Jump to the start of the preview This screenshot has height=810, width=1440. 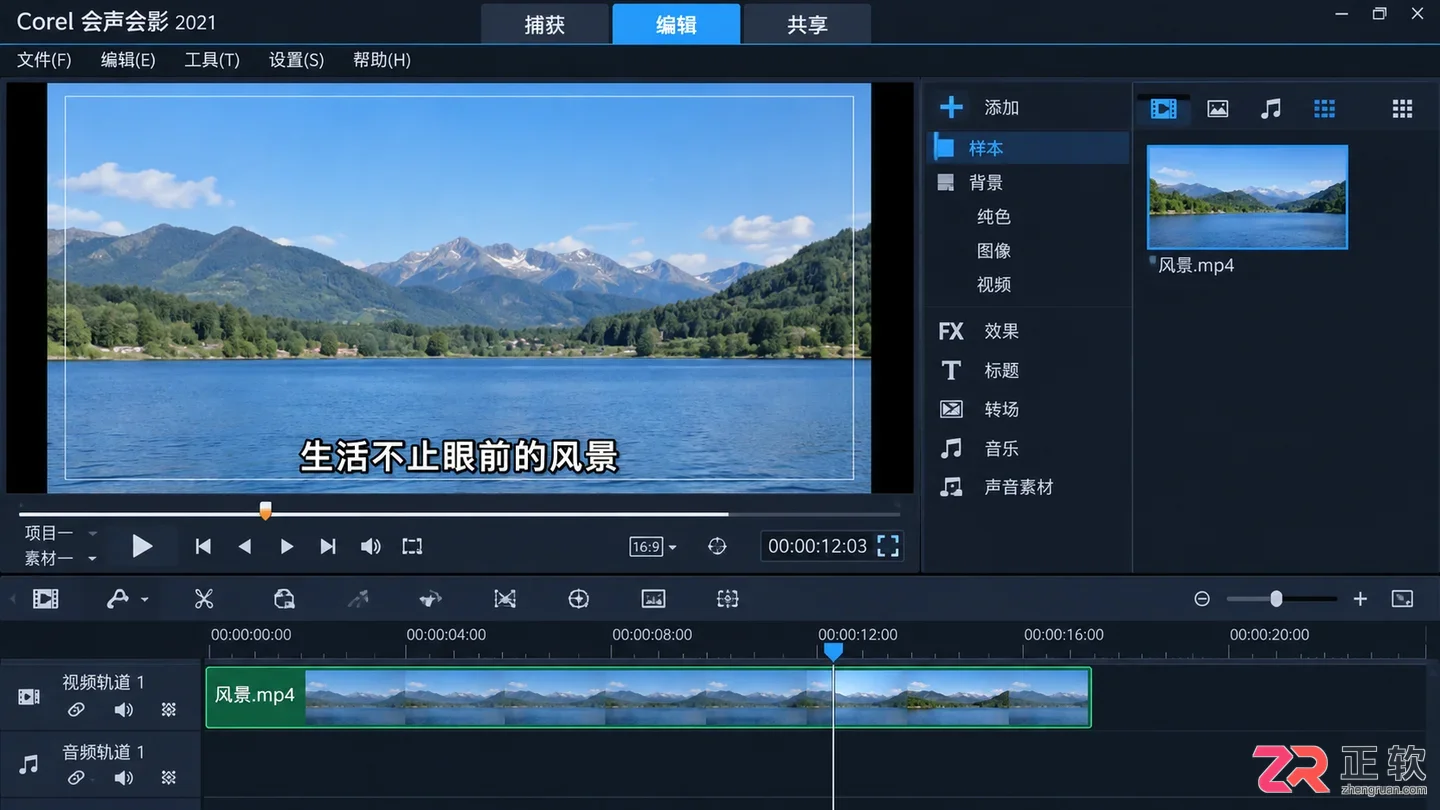(203, 546)
